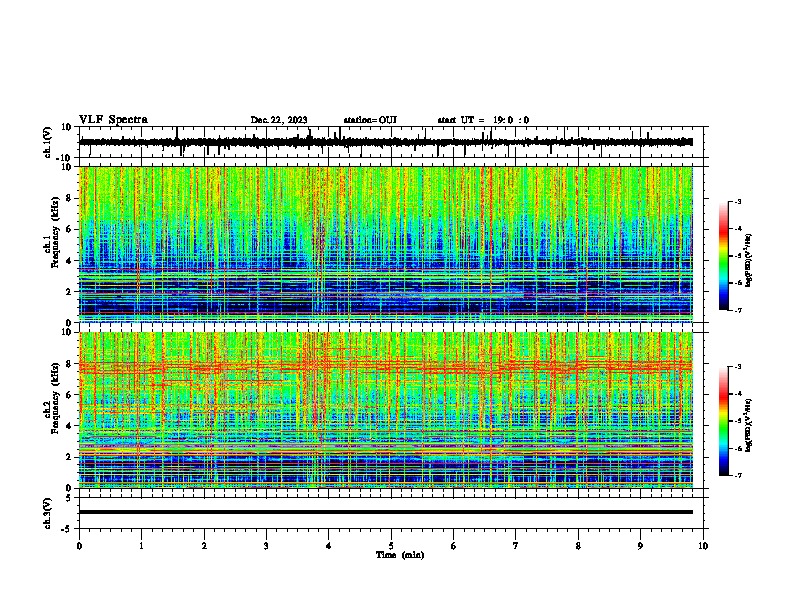The width and height of the screenshot is (792, 612).
Task: Click the "station=OUI" header text
Action: pos(370,120)
